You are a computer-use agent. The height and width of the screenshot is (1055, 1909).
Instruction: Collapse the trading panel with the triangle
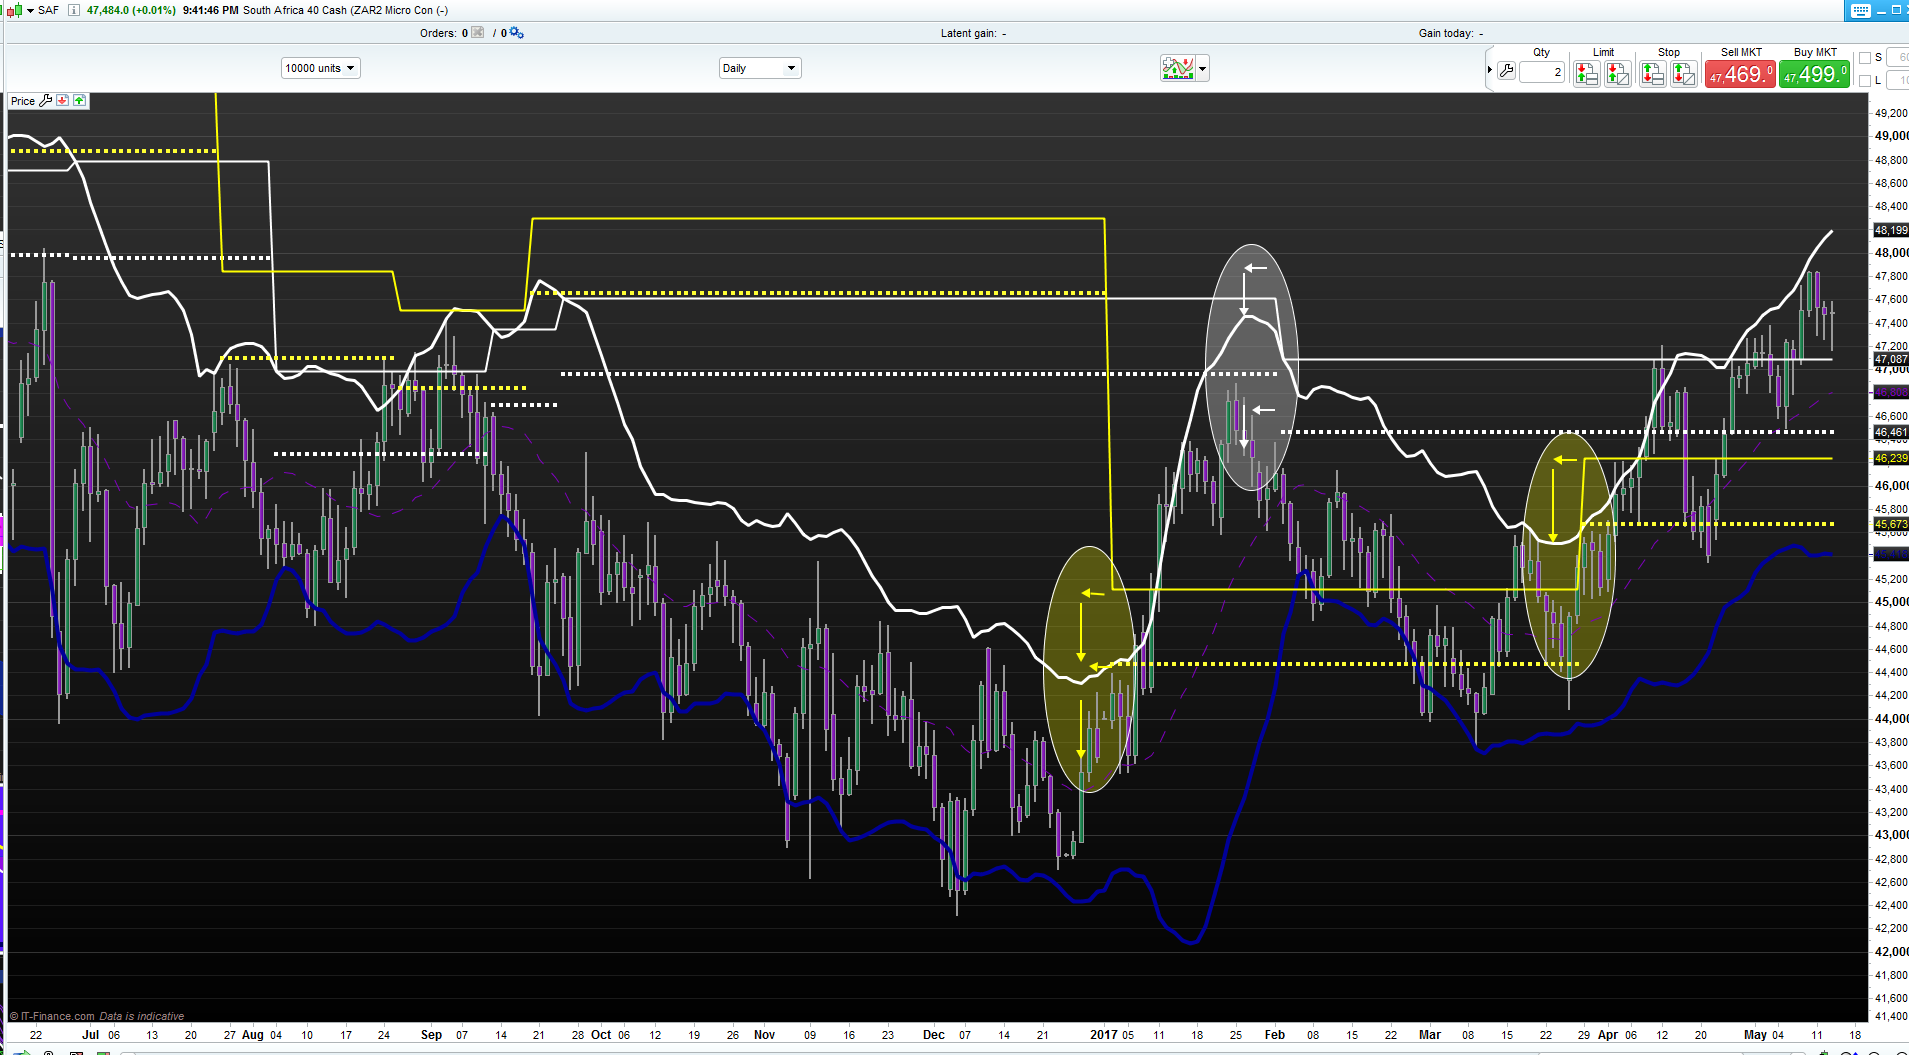[x=1490, y=70]
